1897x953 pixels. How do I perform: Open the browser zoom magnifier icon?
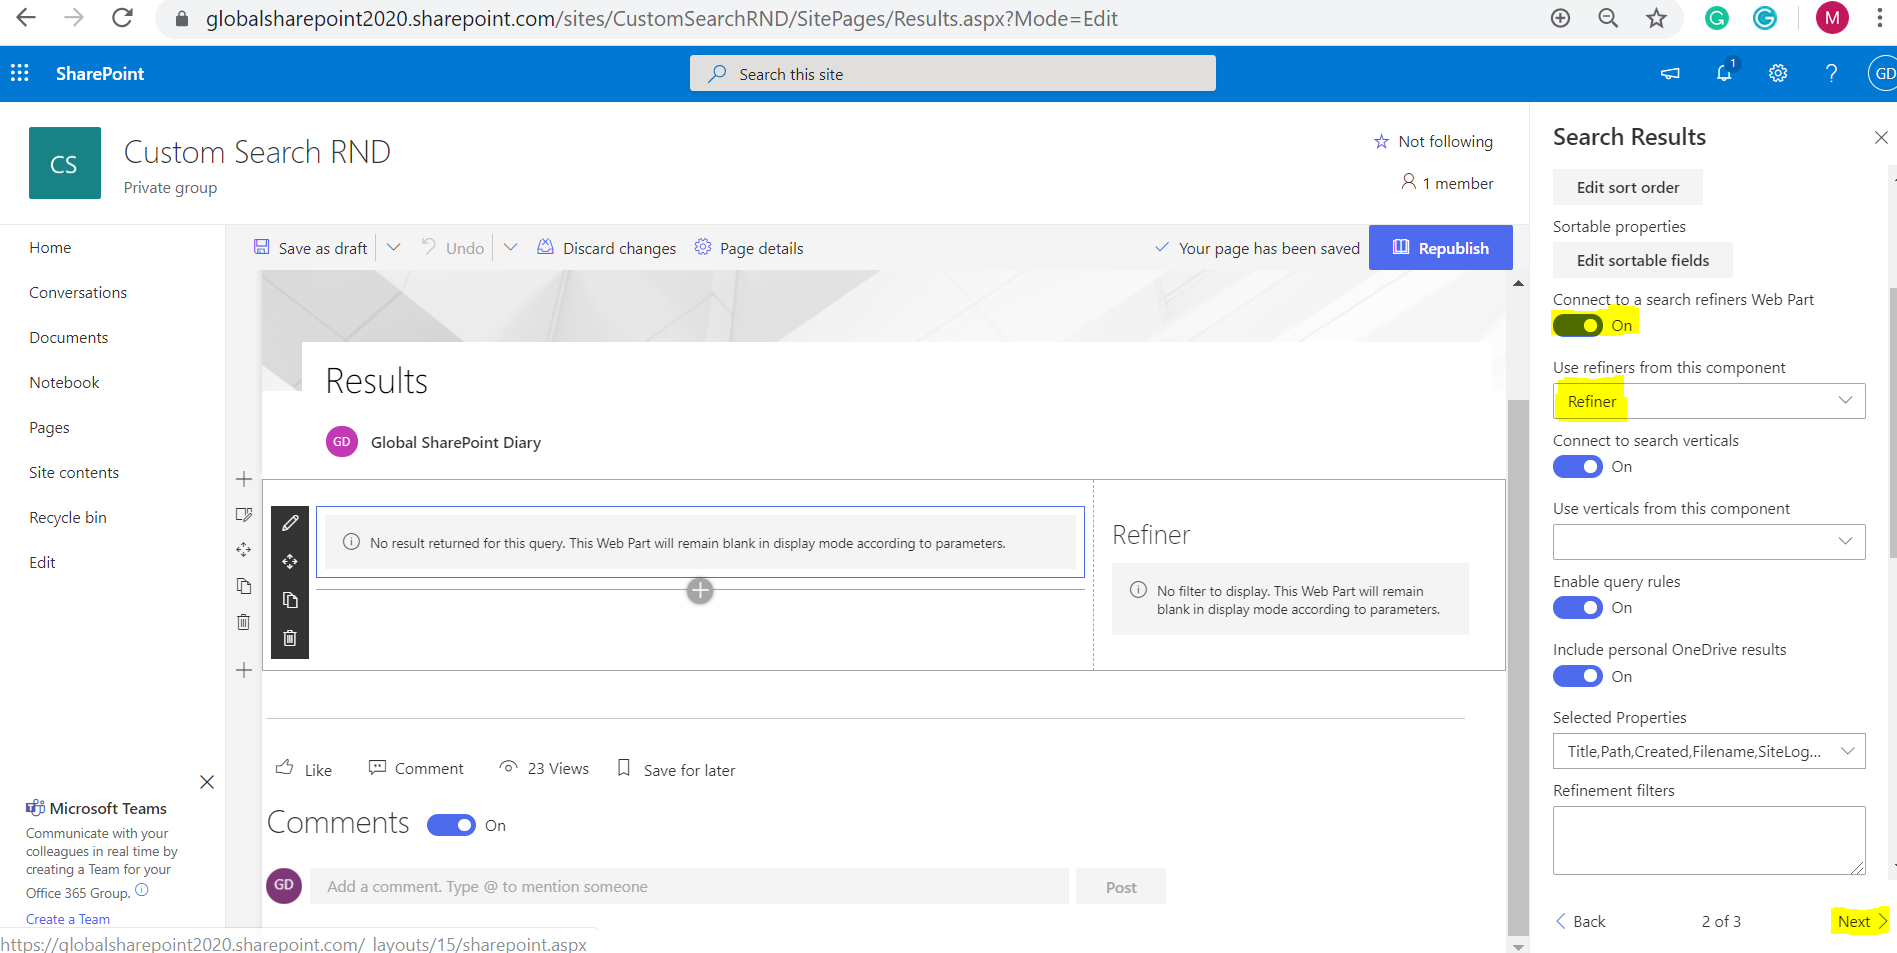click(x=1608, y=18)
